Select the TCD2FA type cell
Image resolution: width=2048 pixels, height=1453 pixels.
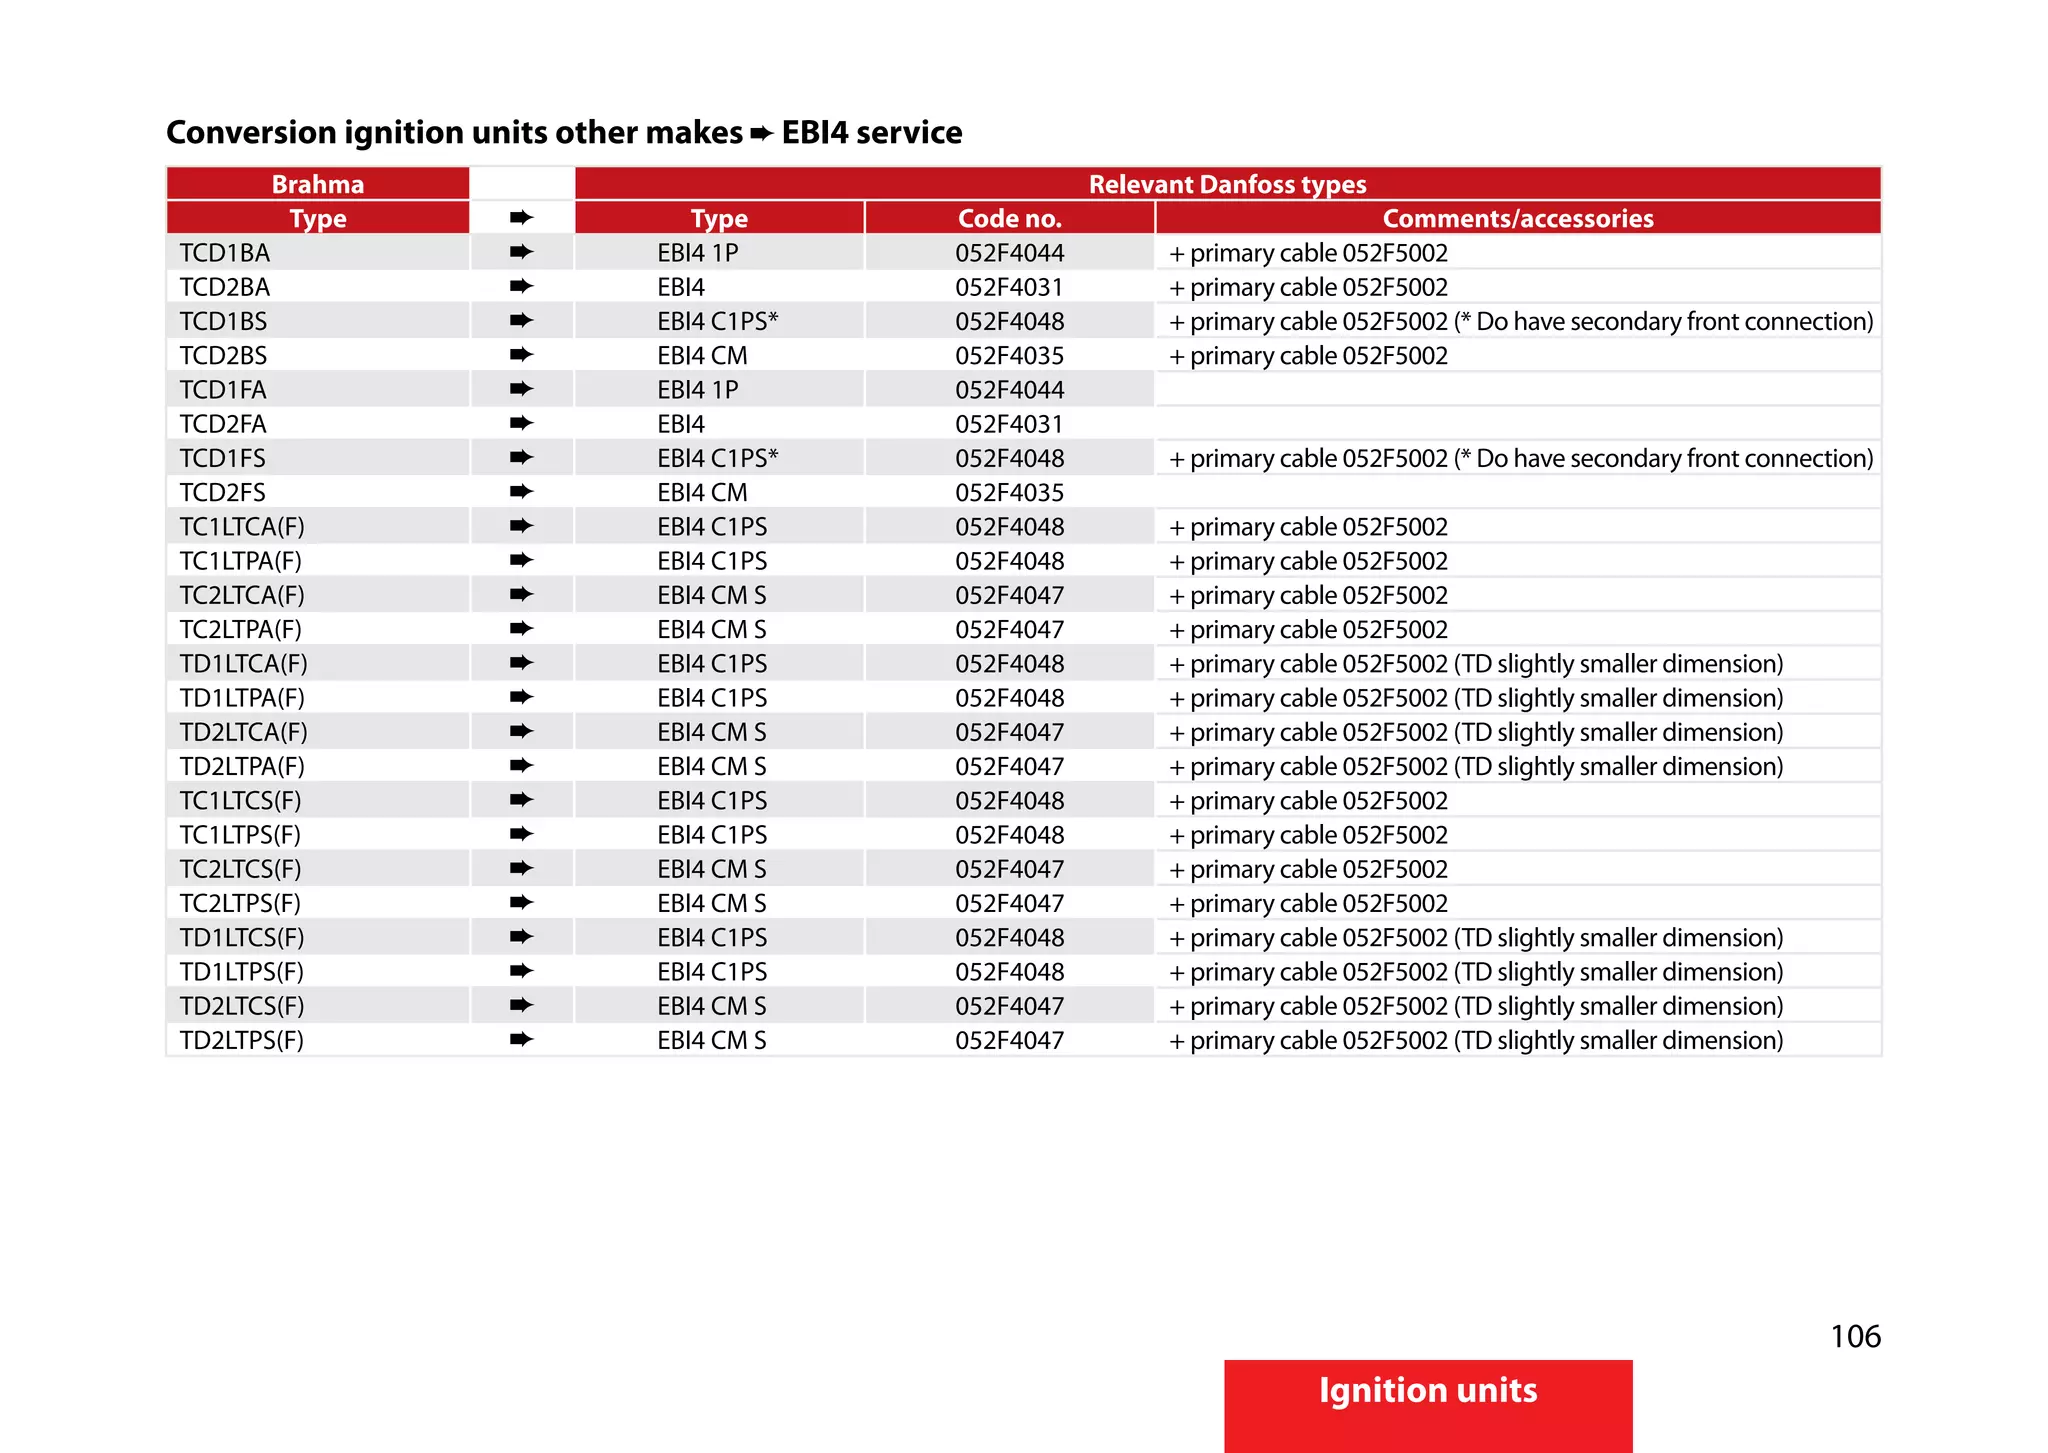click(x=223, y=424)
